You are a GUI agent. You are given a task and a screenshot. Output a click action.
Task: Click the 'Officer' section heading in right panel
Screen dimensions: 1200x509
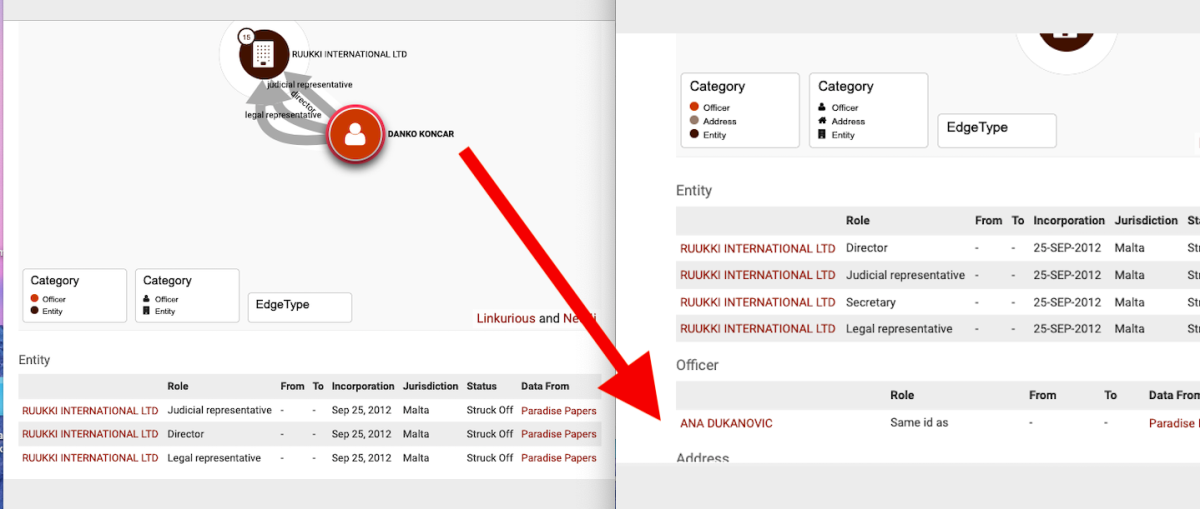point(697,365)
